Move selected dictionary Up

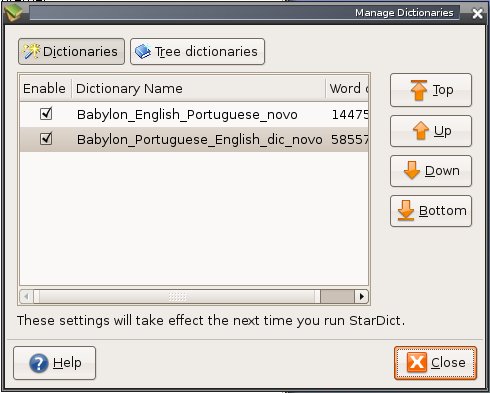[x=431, y=131]
